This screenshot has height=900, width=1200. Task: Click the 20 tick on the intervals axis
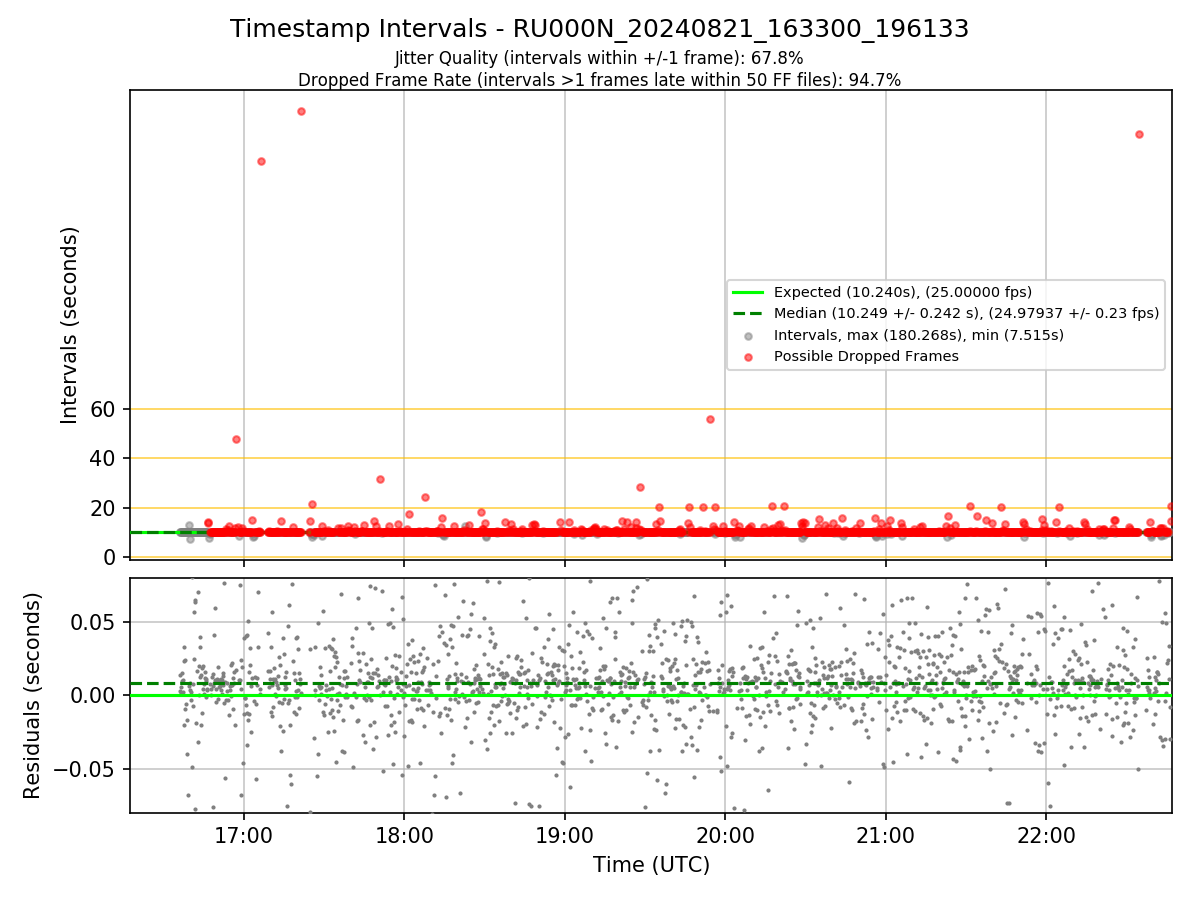(x=104, y=508)
